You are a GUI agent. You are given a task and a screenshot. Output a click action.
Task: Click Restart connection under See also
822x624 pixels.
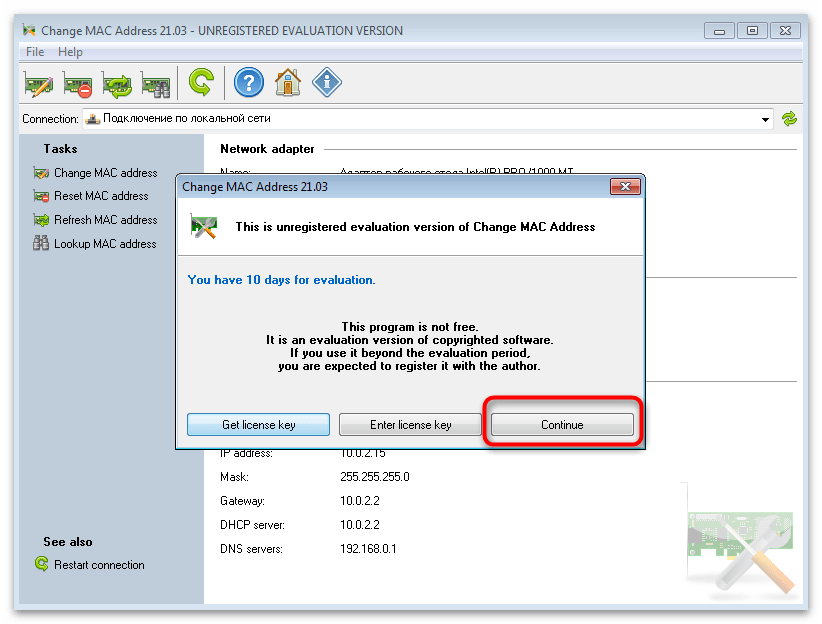pyautogui.click(x=89, y=565)
